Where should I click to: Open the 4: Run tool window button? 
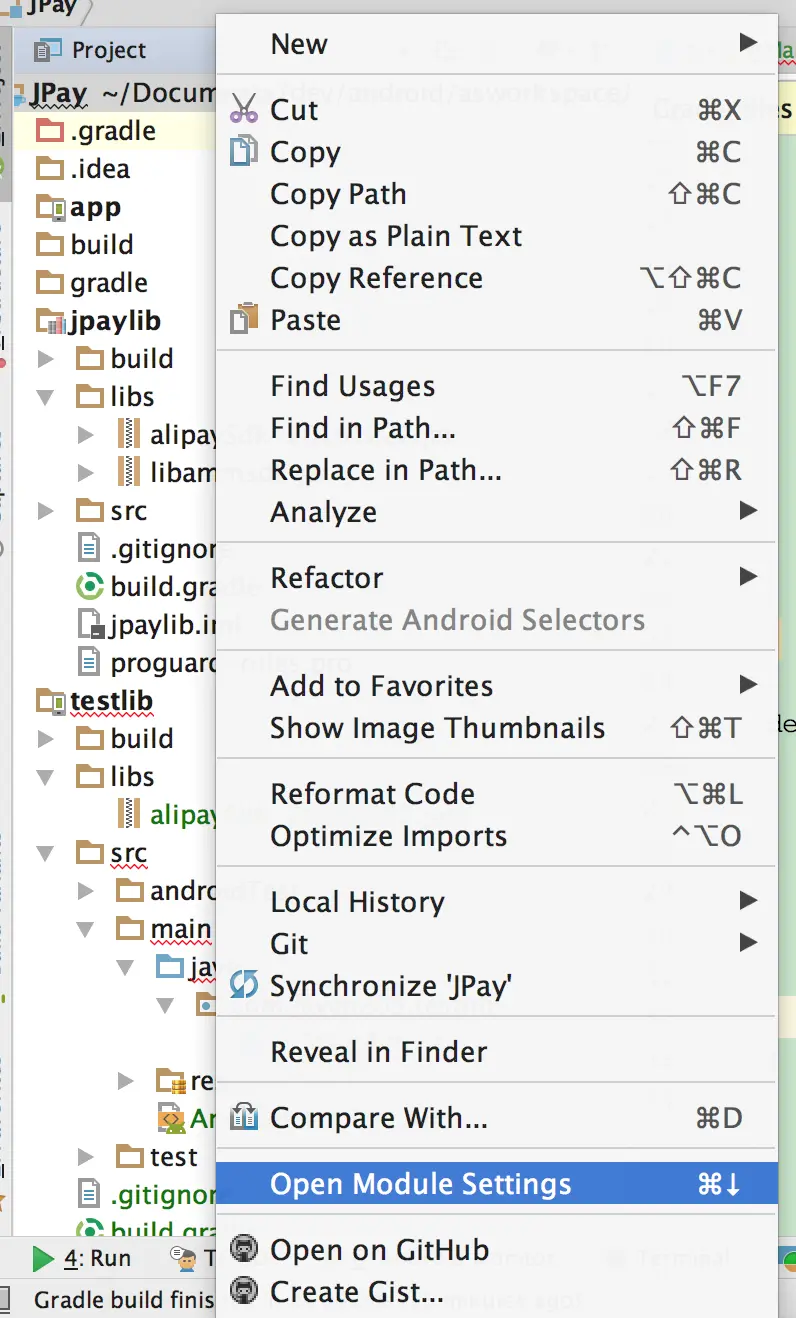pyautogui.click(x=83, y=1258)
